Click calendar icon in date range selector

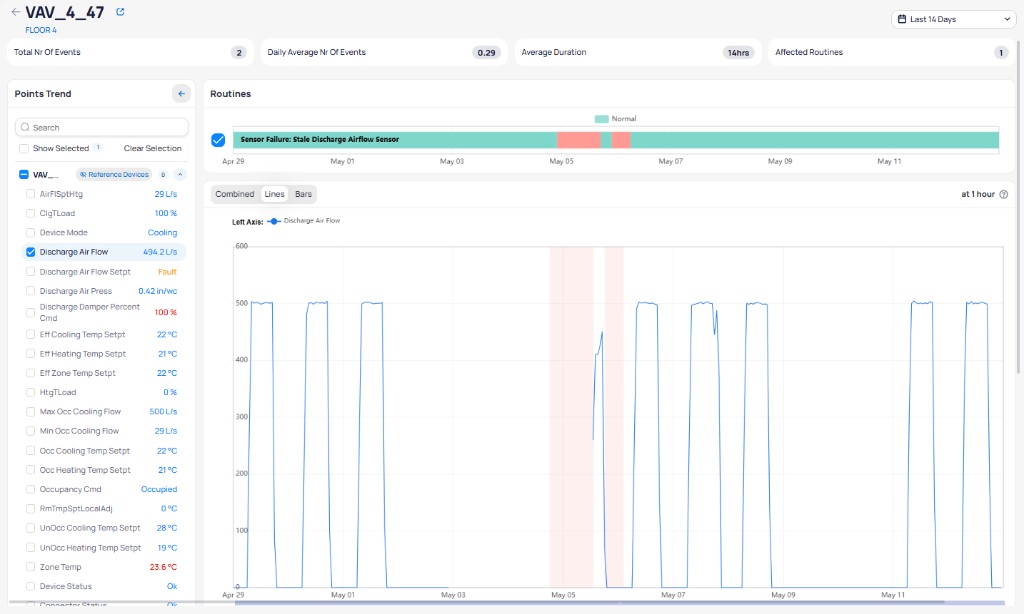click(x=902, y=19)
